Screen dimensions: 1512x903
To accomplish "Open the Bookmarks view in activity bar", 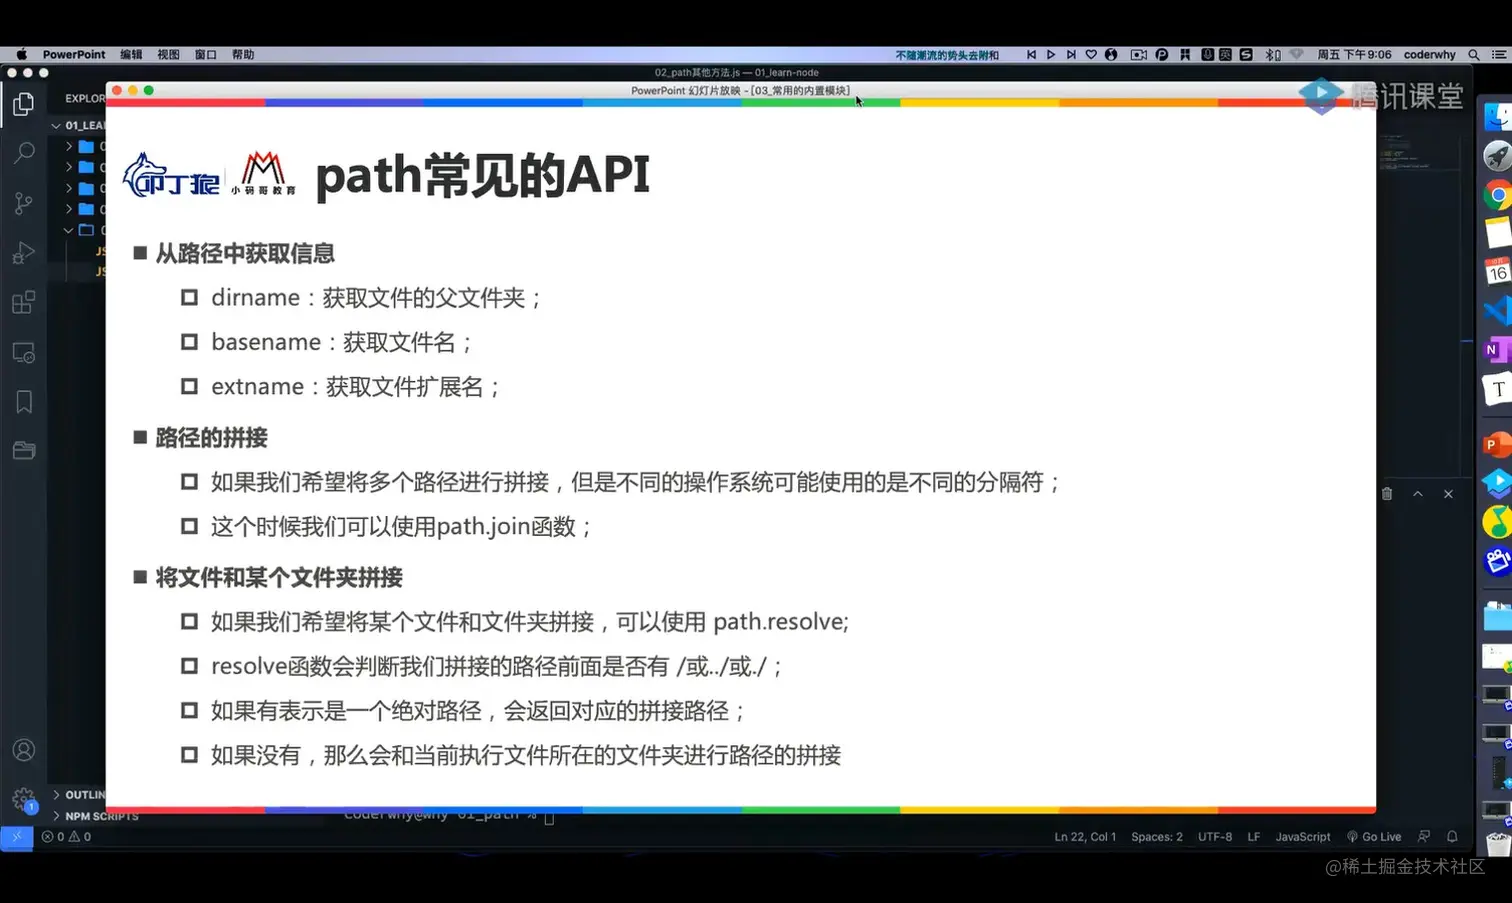I will 24,402.
